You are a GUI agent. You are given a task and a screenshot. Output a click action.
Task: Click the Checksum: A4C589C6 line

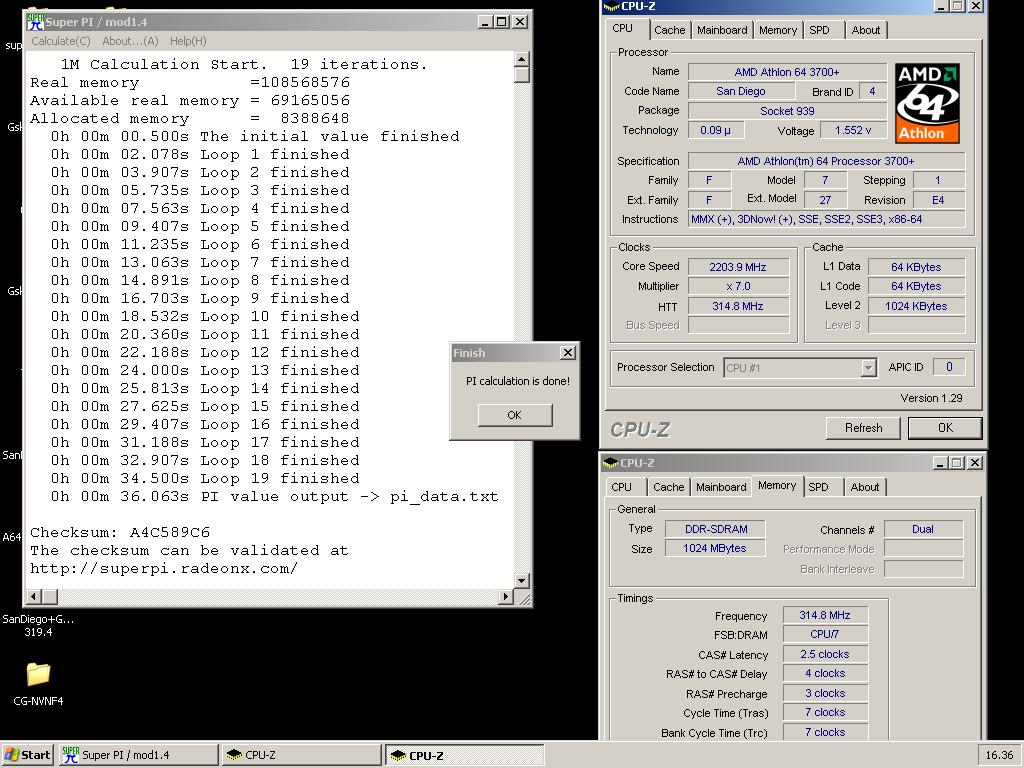tap(120, 532)
